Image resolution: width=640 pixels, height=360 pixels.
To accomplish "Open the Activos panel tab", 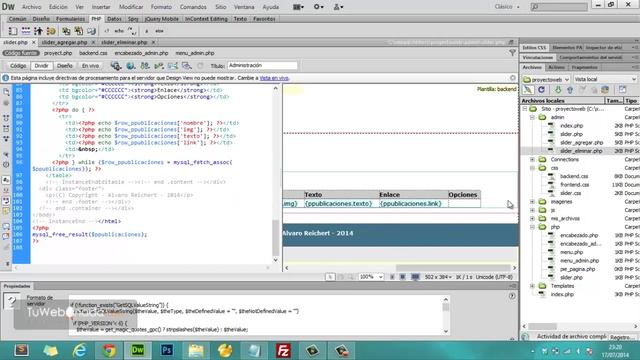I will point(556,67).
